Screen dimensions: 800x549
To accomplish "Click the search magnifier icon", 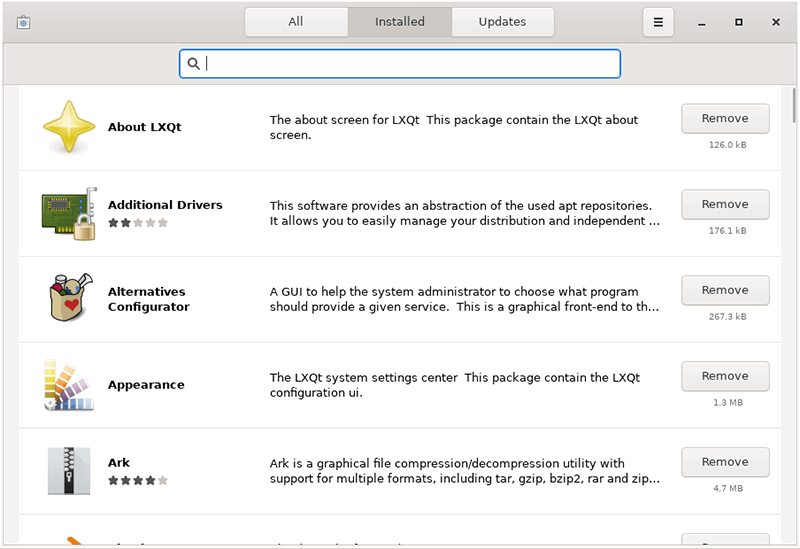I will (194, 64).
